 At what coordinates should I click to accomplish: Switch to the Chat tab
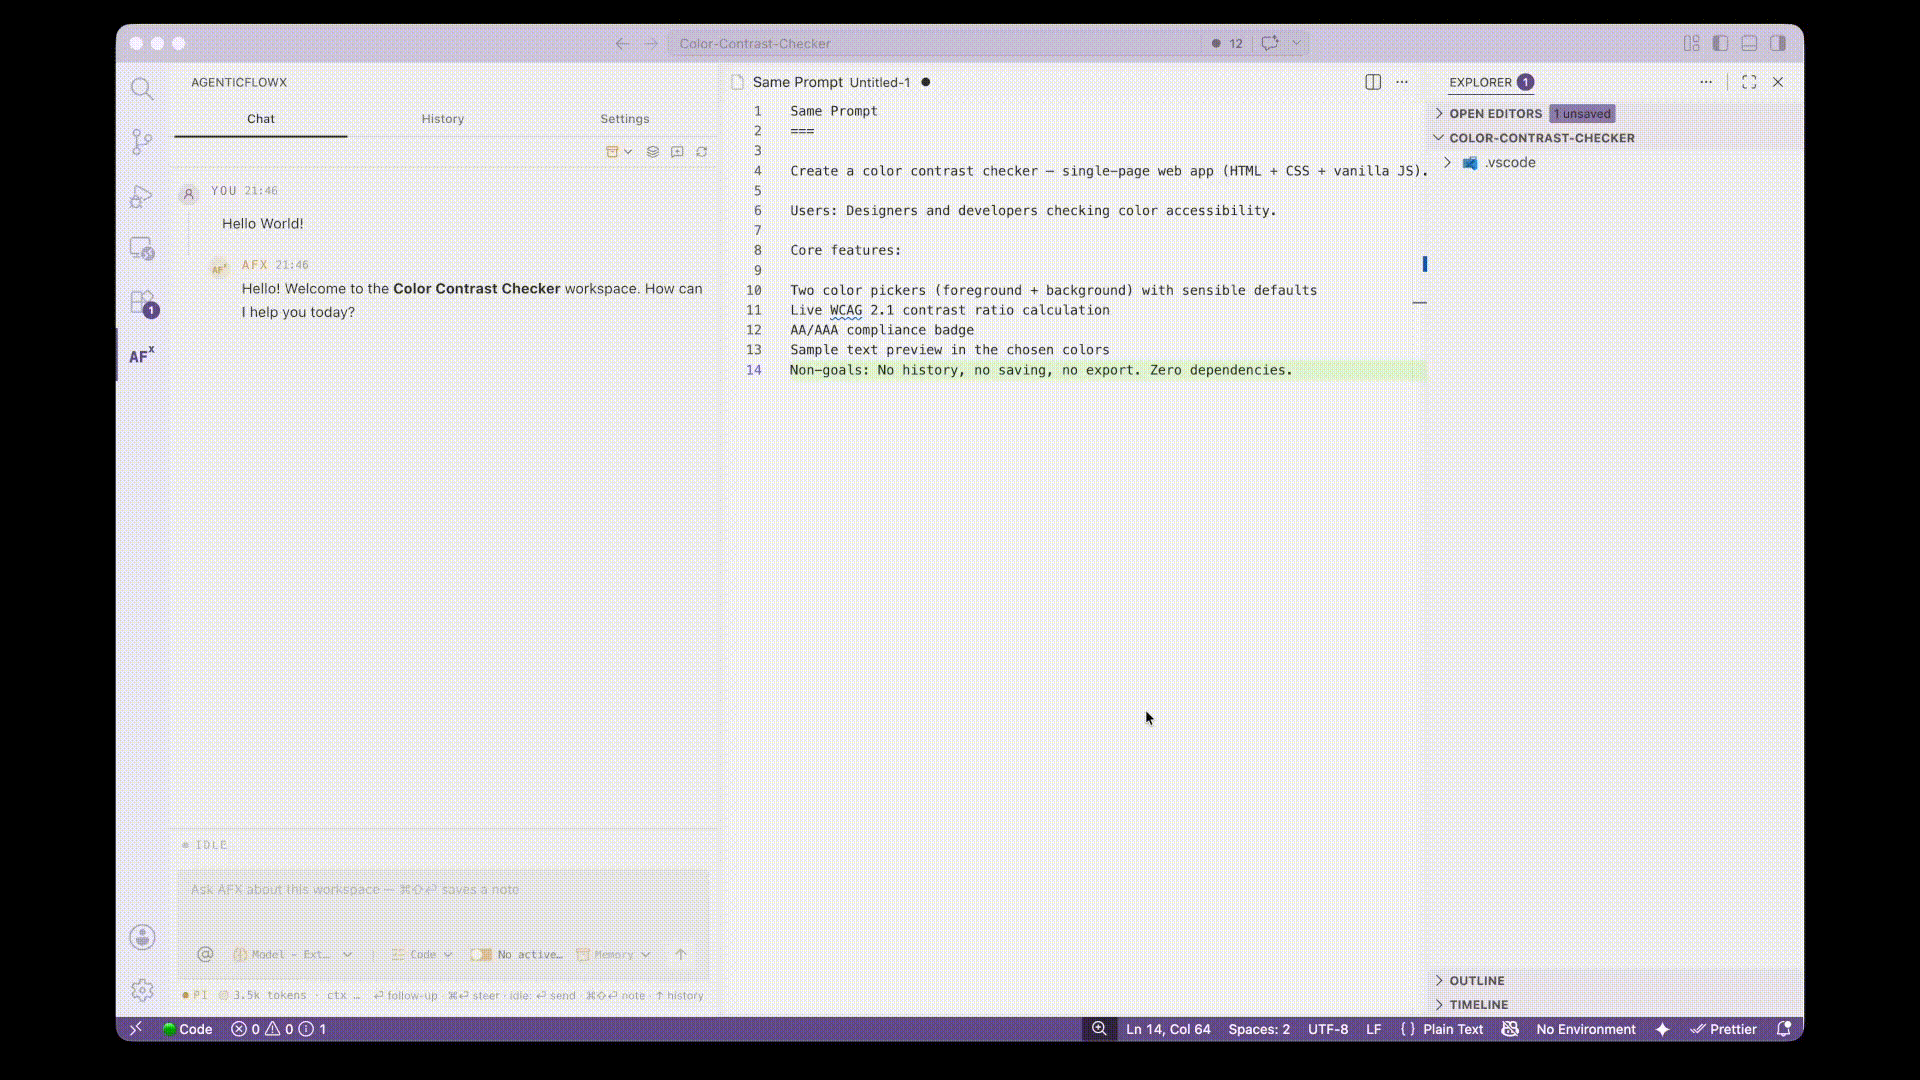(261, 118)
